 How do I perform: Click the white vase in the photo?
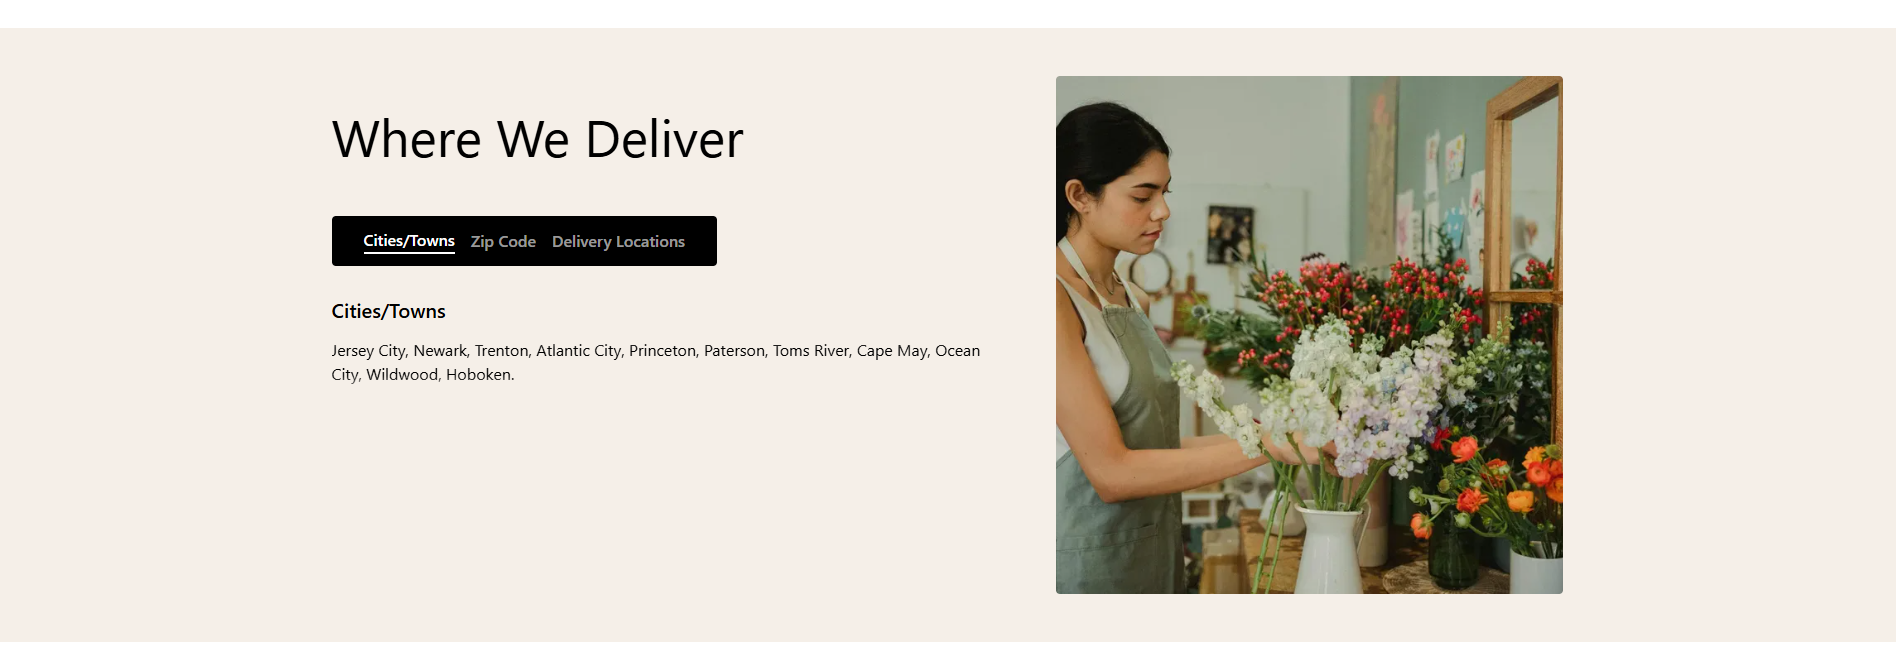click(1329, 549)
